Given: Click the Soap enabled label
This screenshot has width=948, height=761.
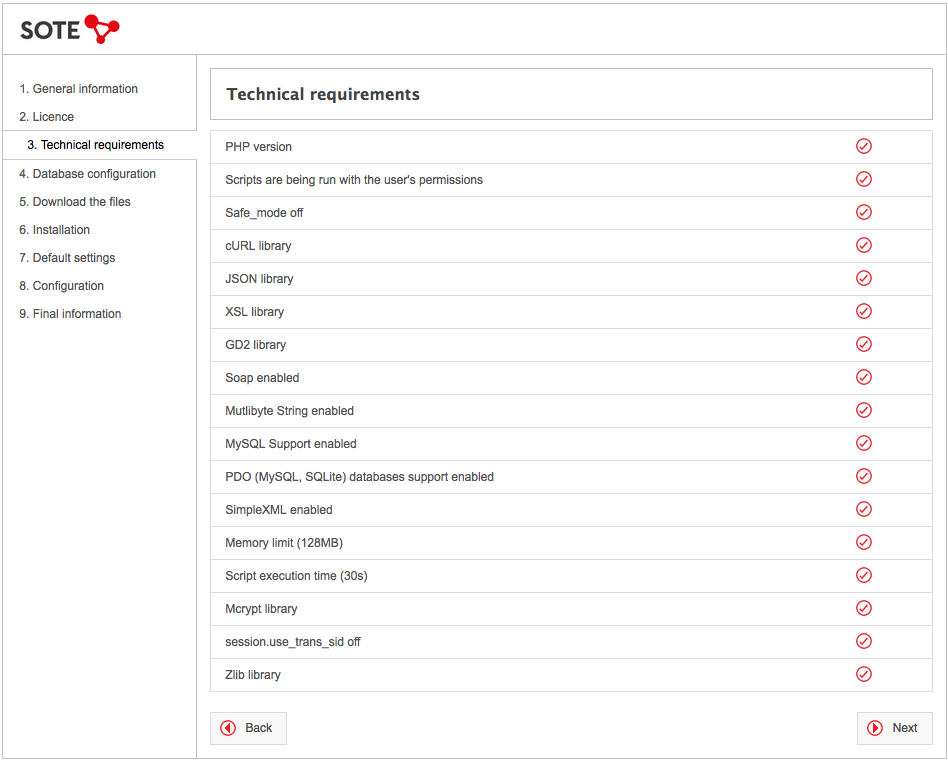Looking at the screenshot, I should pos(262,378).
